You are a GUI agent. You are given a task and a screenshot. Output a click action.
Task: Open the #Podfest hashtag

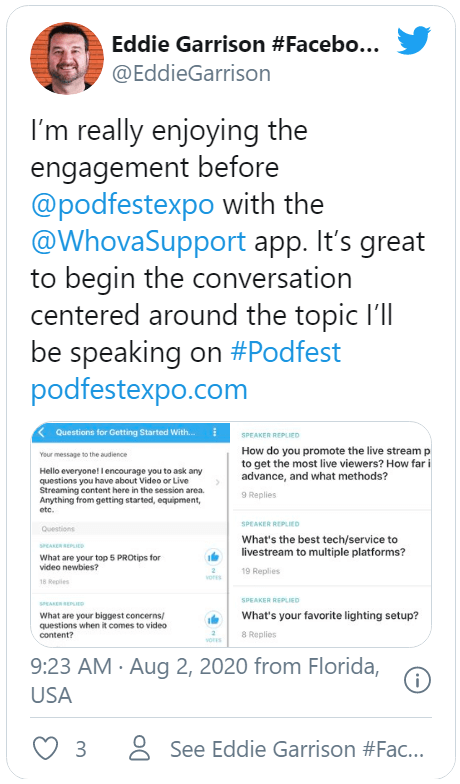[286, 352]
